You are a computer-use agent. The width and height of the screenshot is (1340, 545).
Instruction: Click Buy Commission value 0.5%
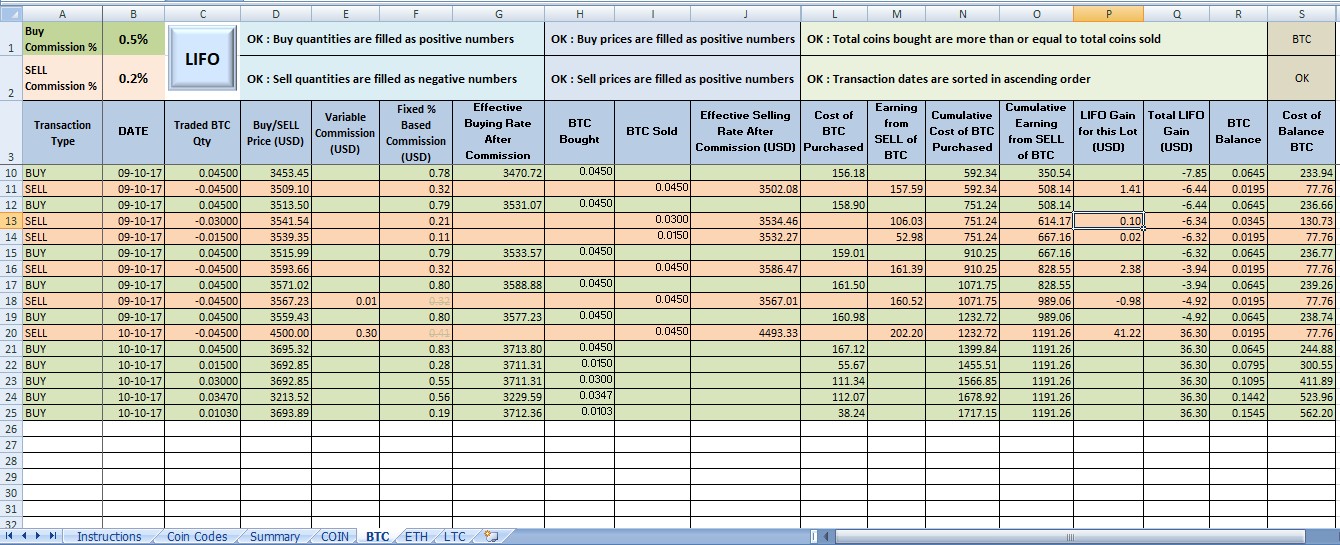(133, 40)
